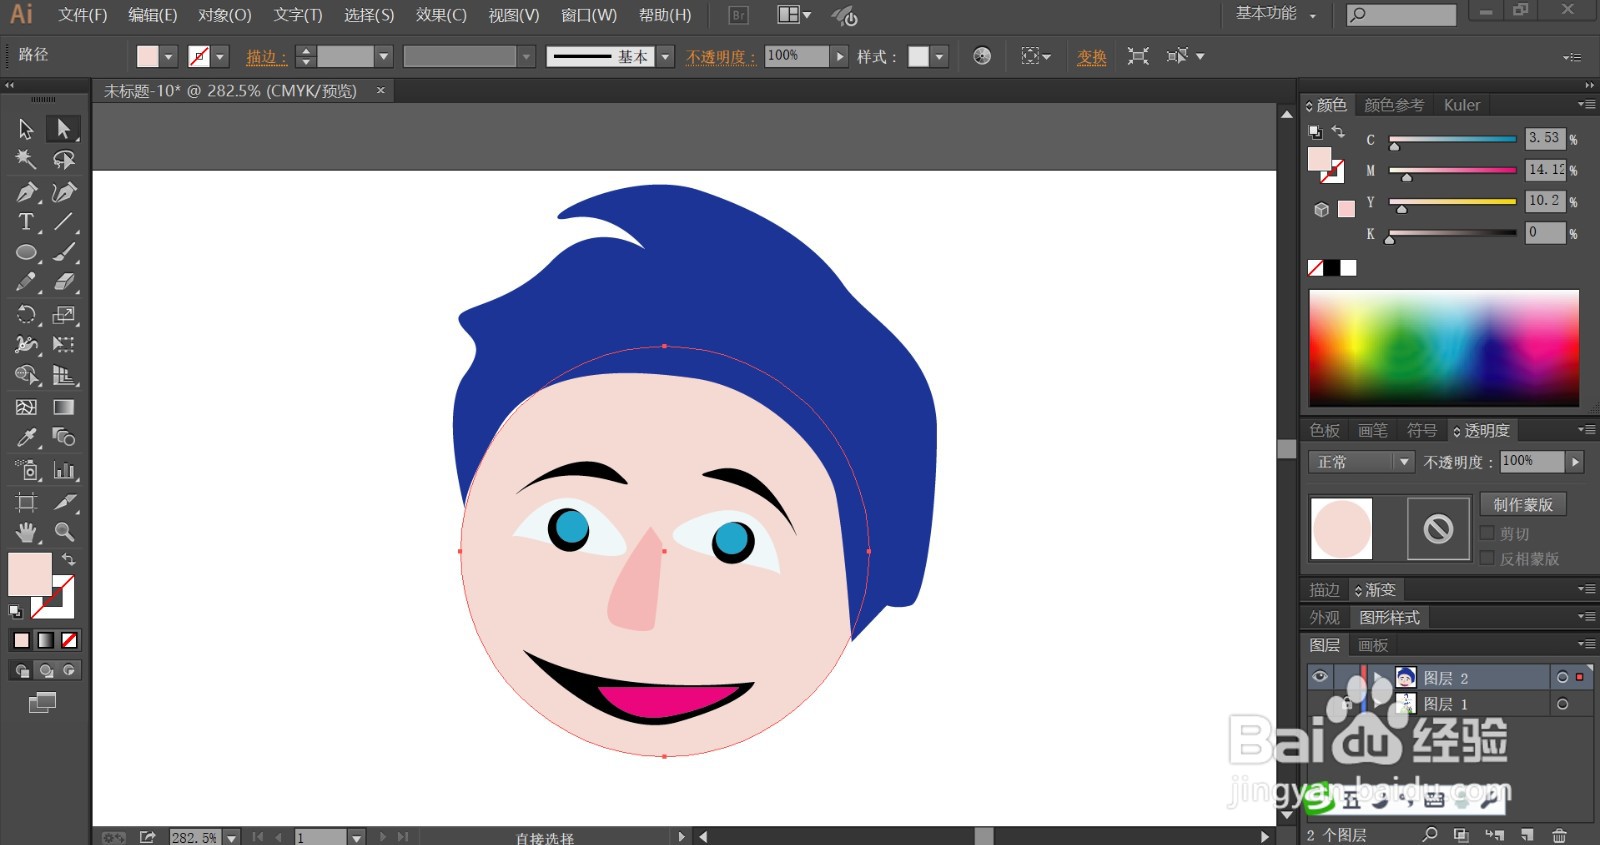This screenshot has height=845, width=1600.
Task: Select the Rotate tool
Action: pos(26,315)
